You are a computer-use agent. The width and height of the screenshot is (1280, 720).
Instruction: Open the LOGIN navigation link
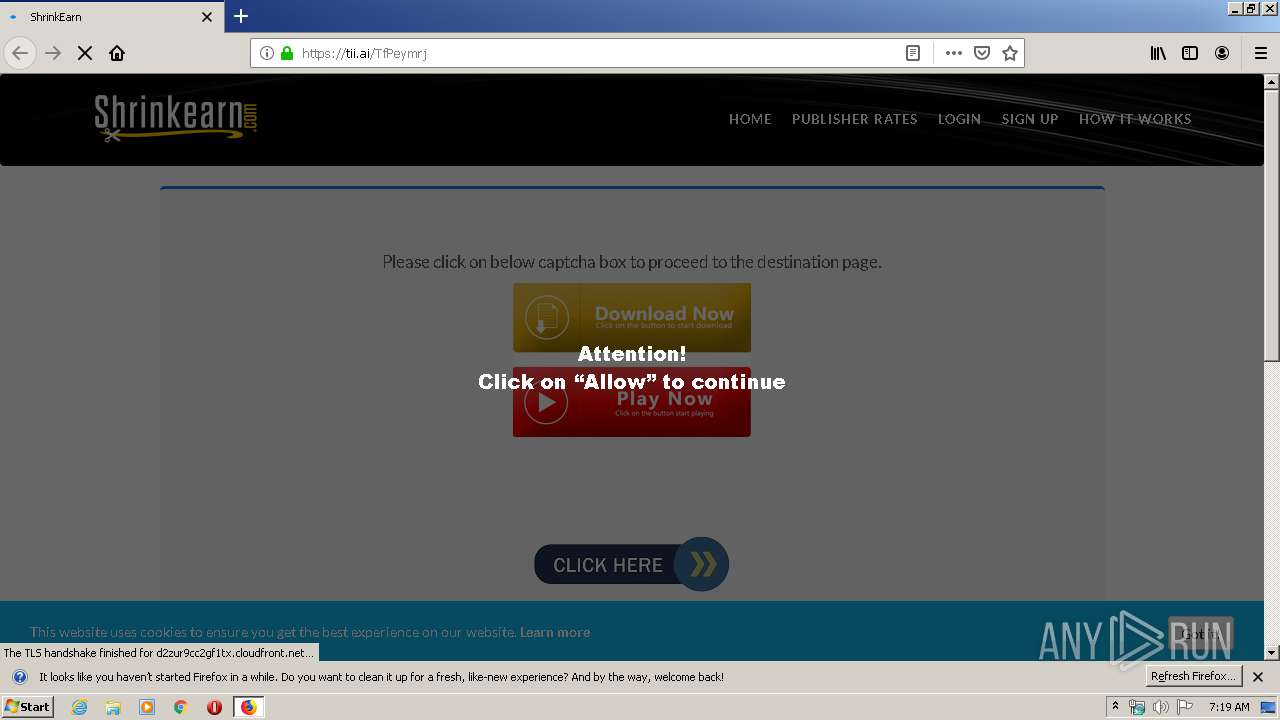tap(959, 119)
